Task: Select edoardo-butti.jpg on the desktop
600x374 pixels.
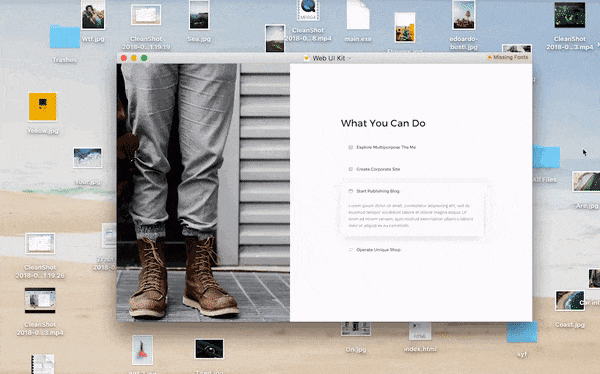Action: 464,25
